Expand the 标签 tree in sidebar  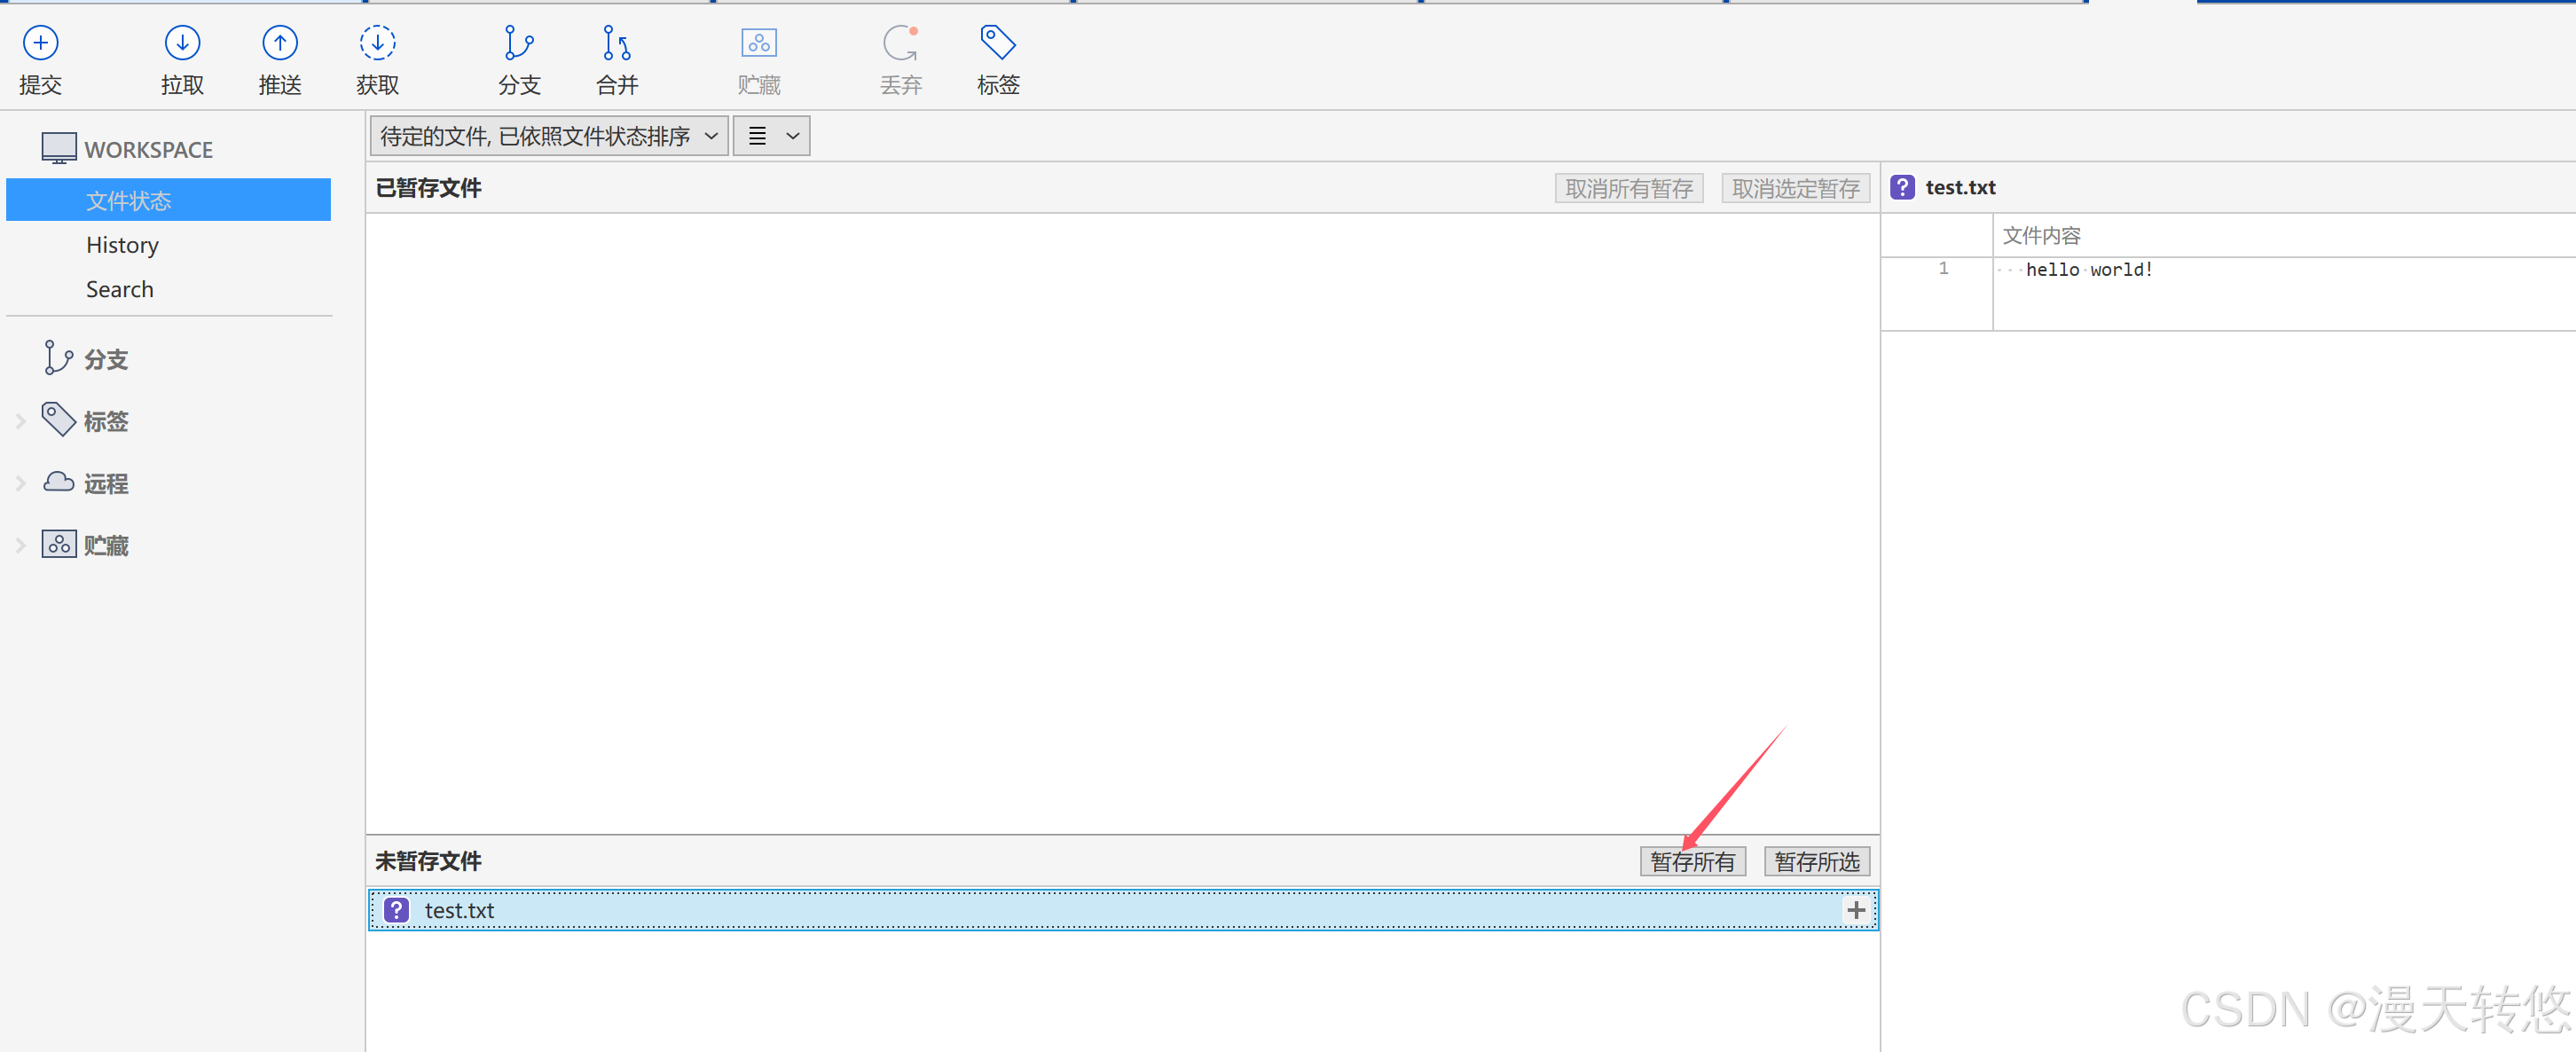(21, 422)
